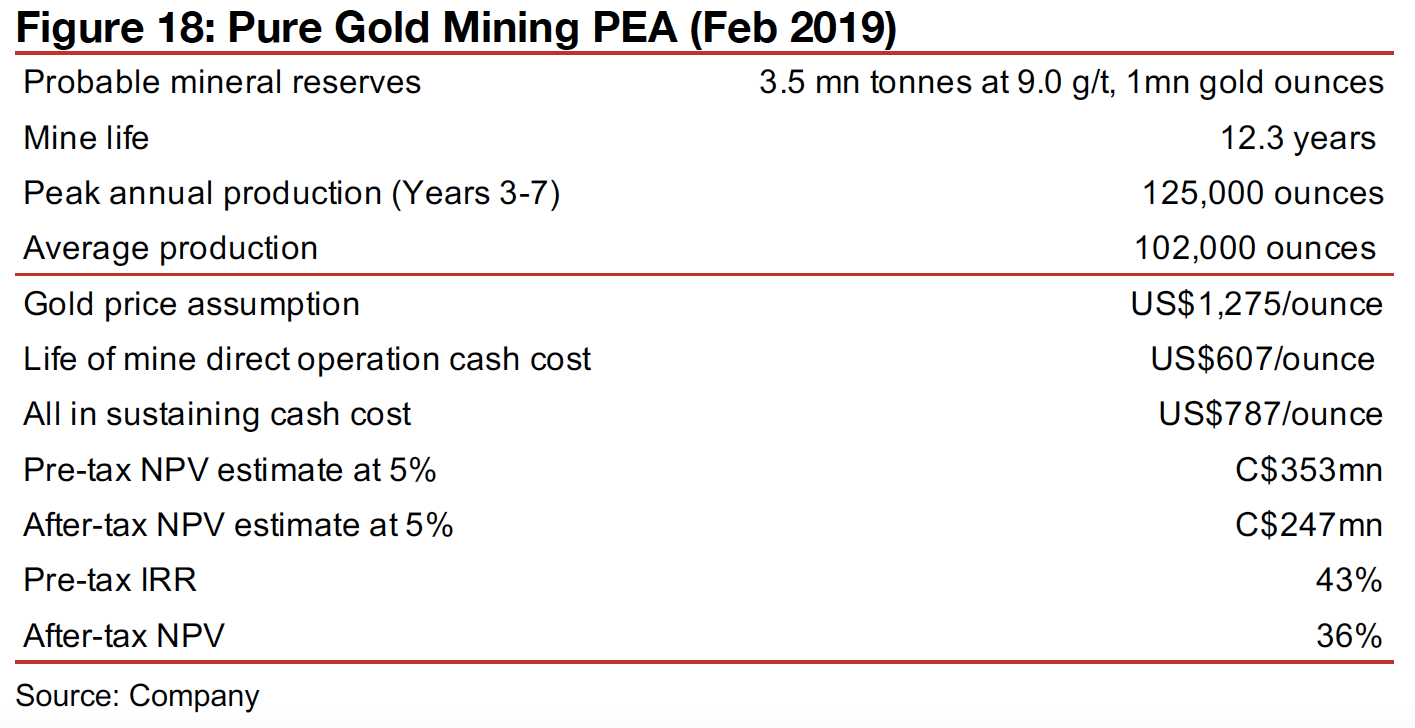
Task: Select the C$247mn after-tax NPV value
Action: [1308, 525]
